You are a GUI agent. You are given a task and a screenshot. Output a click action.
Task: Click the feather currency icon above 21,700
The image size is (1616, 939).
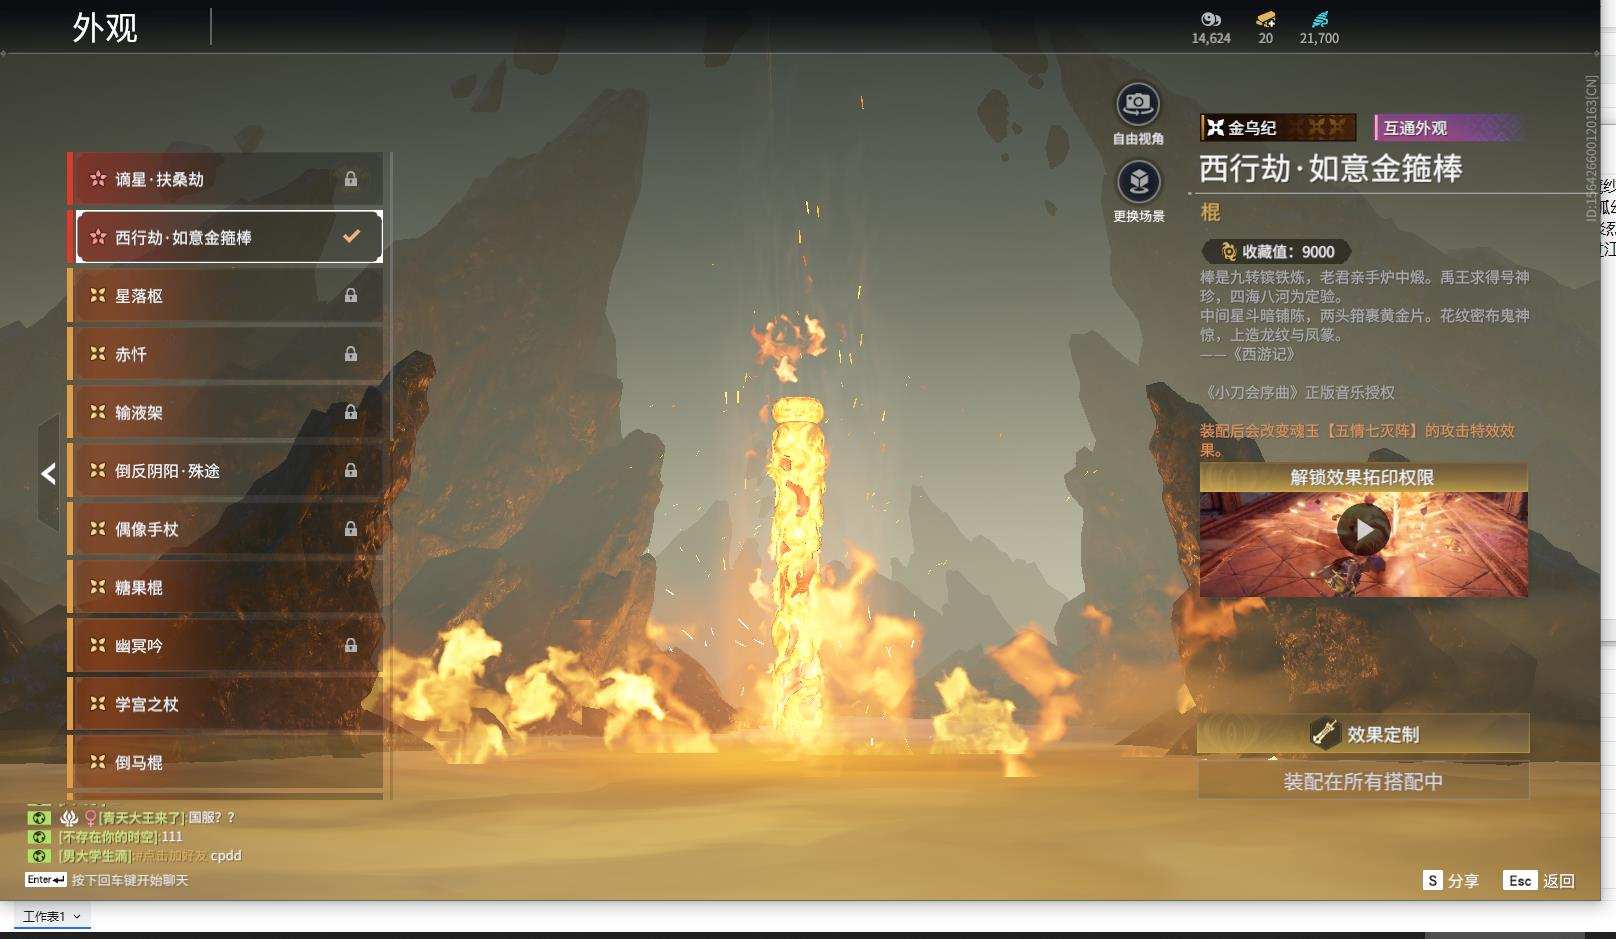1320,19
